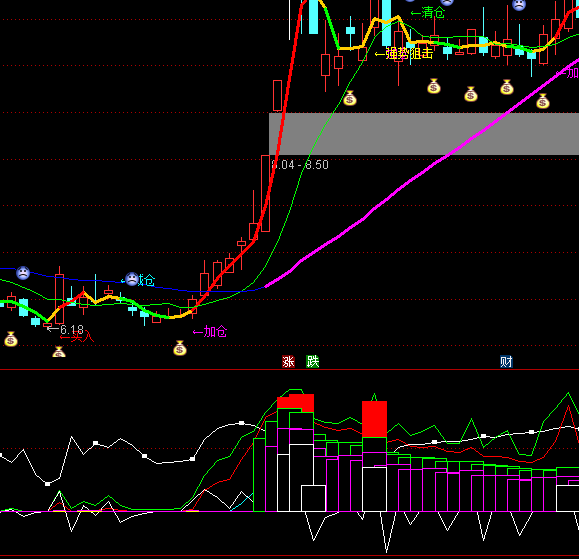Image resolution: width=579 pixels, height=559 pixels.
Task: Click the money bag at the far left edge
Action: [x=11, y=339]
